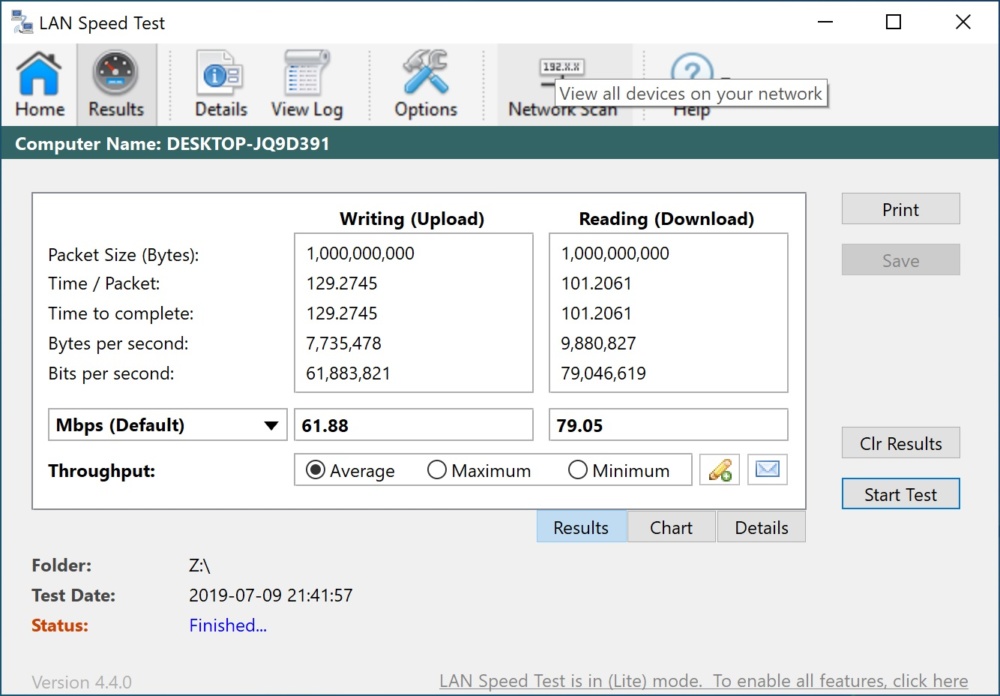Click upload time to complete 129.2745

(x=342, y=313)
